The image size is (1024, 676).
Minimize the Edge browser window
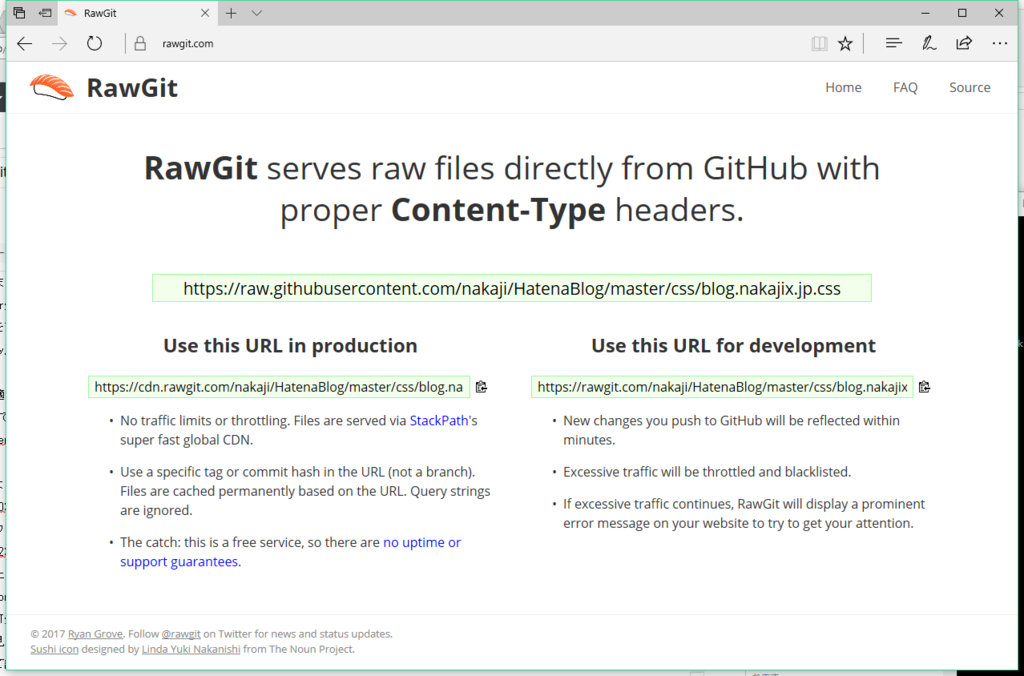pos(925,13)
